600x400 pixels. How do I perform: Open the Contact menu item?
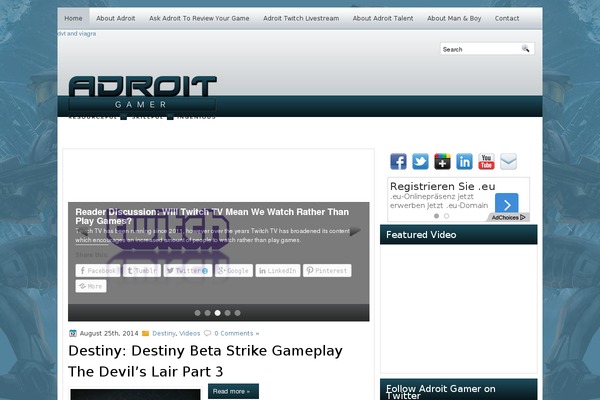pos(507,18)
